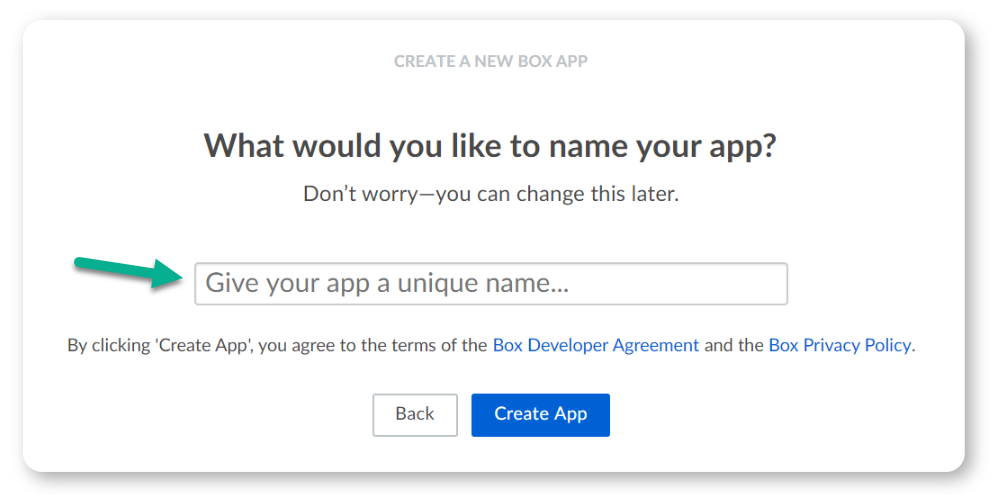Select the 'What would you like to name your app?' heading
Viewport: 996px width, 503px height.
490,146
